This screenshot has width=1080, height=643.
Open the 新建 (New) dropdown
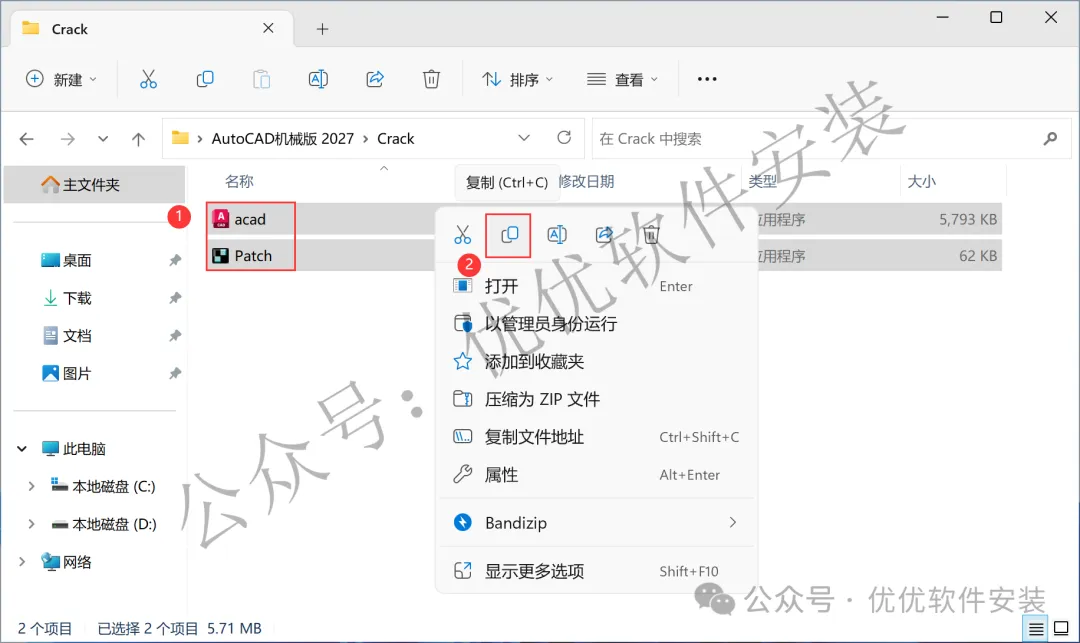(61, 79)
